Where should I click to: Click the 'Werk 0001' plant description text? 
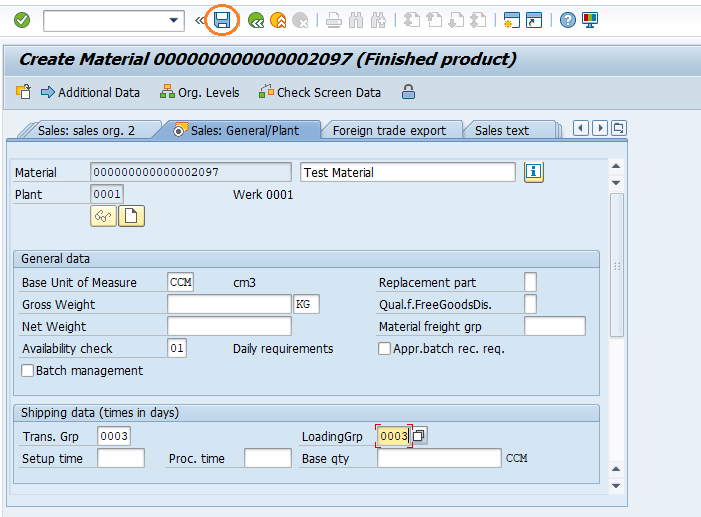tap(263, 195)
